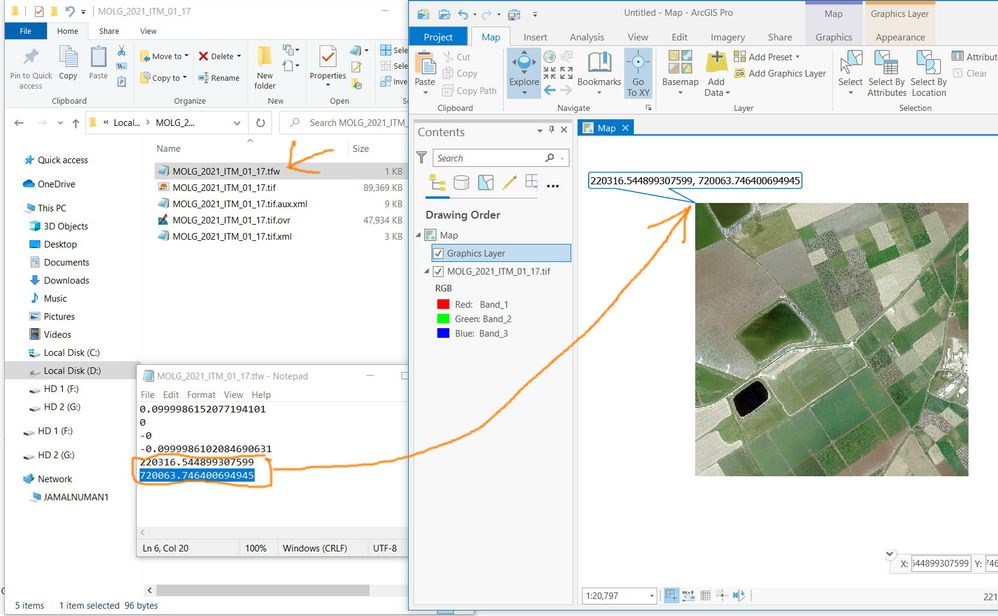The height and width of the screenshot is (616, 998).
Task: Open the Graphics contextual tab
Action: (833, 37)
